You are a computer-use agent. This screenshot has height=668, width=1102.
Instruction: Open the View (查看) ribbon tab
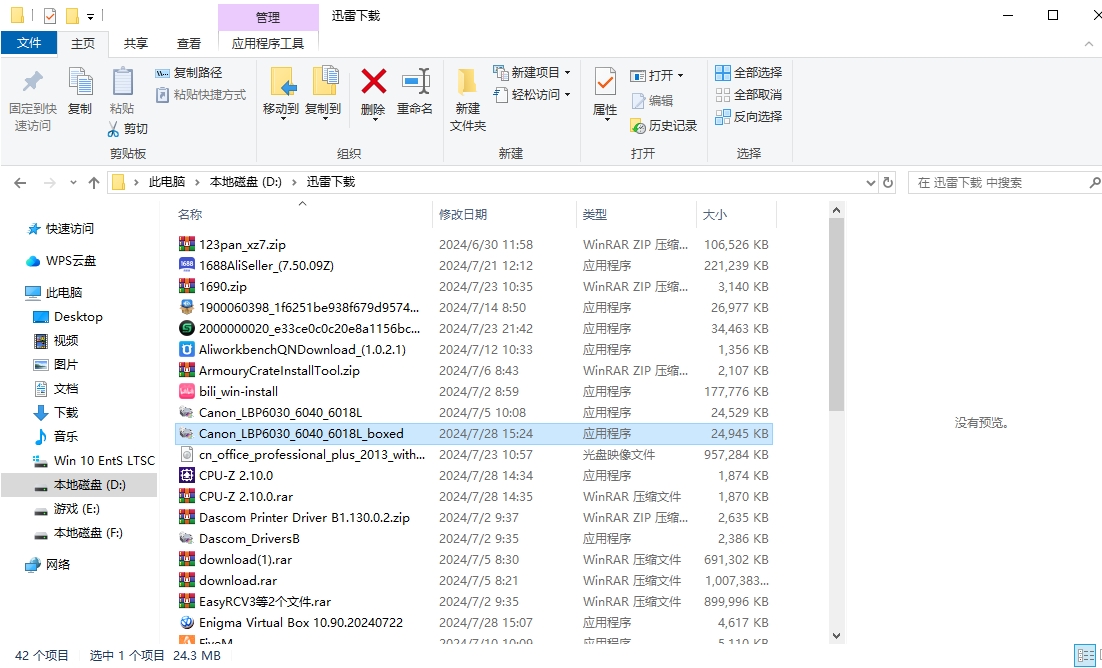(189, 43)
